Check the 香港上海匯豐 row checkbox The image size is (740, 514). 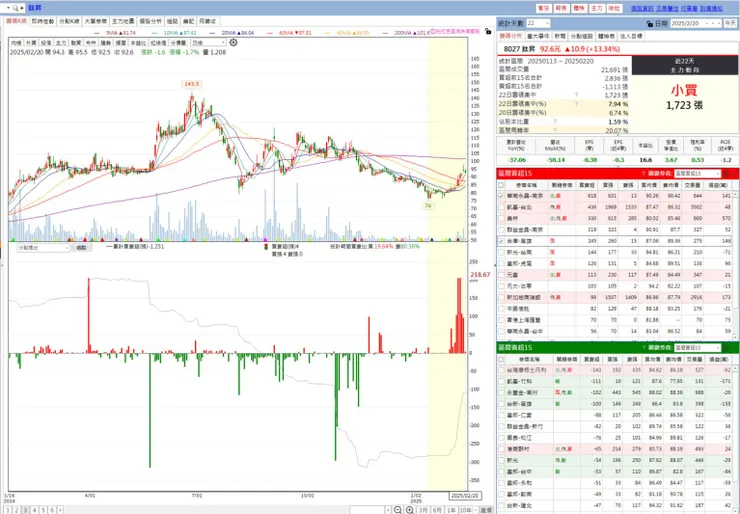pyautogui.click(x=501, y=320)
